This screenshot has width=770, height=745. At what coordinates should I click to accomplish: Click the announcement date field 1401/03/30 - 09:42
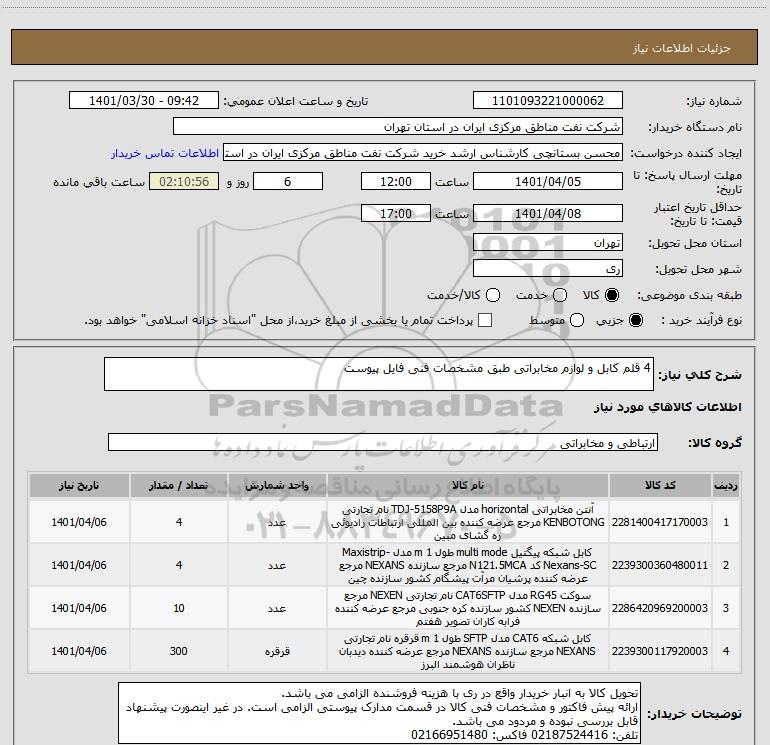coord(144,101)
